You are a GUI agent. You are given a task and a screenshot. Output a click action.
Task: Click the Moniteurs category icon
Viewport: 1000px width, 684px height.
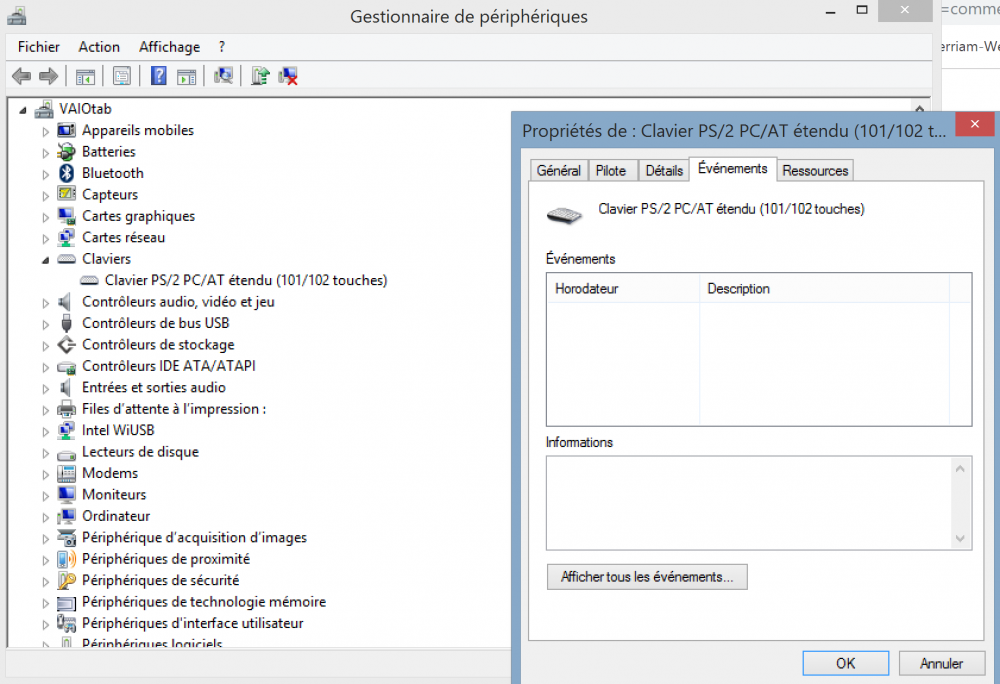point(66,495)
